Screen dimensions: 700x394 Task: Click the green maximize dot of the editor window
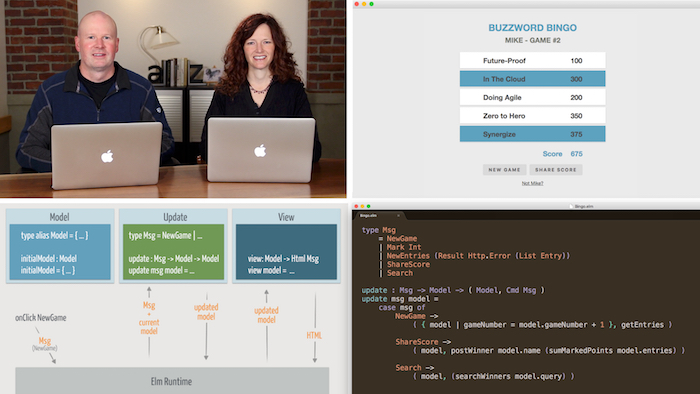(368, 206)
